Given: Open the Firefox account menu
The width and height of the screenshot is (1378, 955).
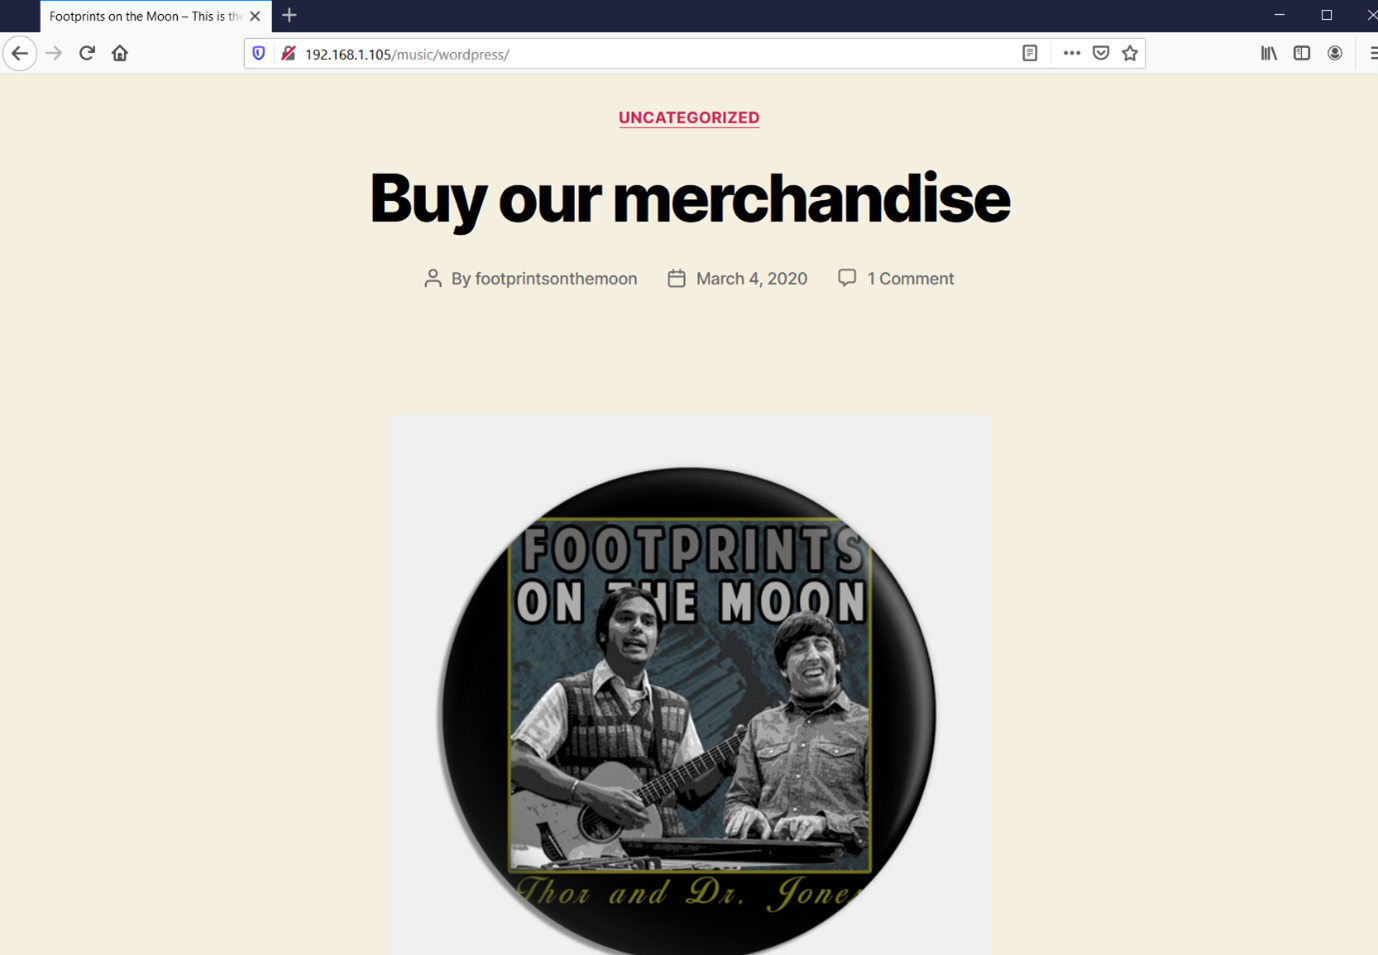Looking at the screenshot, I should pos(1335,54).
